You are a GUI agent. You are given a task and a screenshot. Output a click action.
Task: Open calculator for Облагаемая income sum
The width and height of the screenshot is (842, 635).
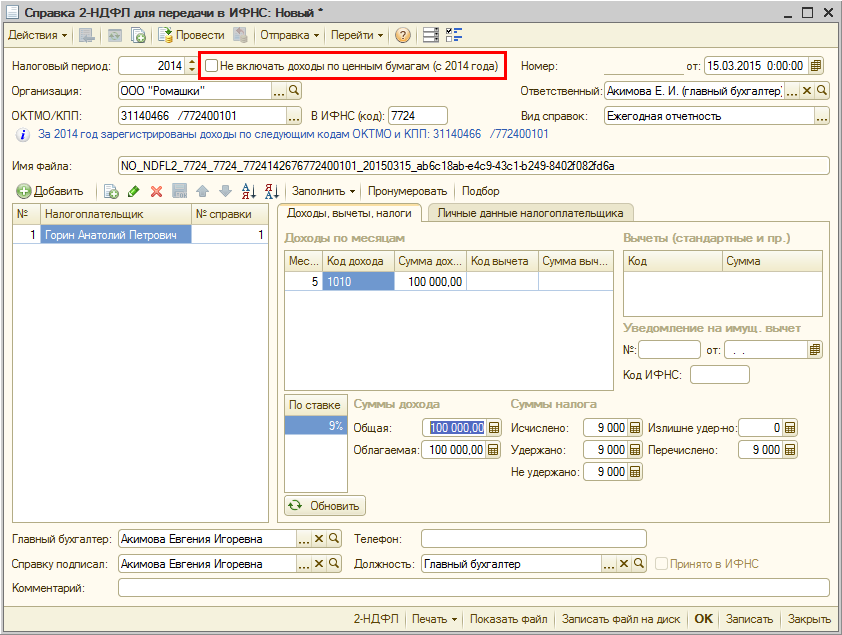pyautogui.click(x=493, y=450)
